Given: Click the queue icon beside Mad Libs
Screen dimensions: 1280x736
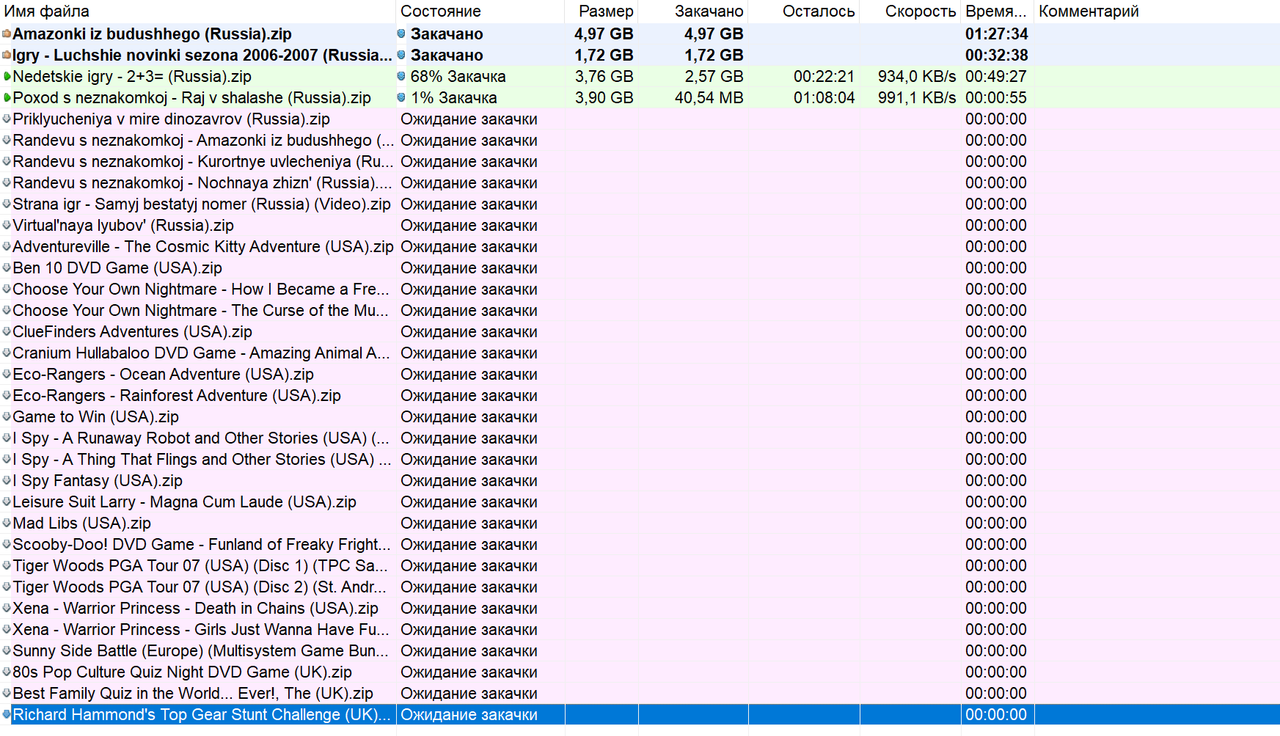Looking at the screenshot, I should pos(7,523).
